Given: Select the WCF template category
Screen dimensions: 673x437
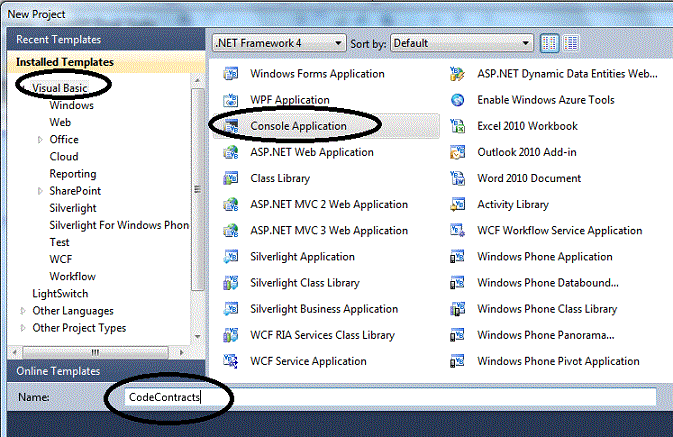Looking at the screenshot, I should pyautogui.click(x=61, y=260).
